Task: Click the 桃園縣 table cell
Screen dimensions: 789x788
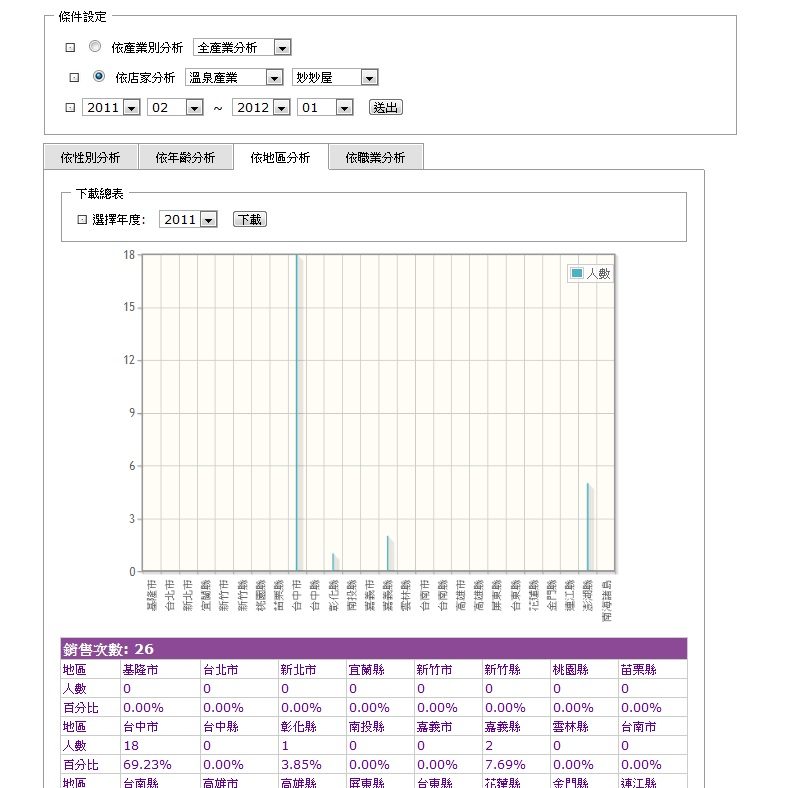Action: (x=584, y=669)
